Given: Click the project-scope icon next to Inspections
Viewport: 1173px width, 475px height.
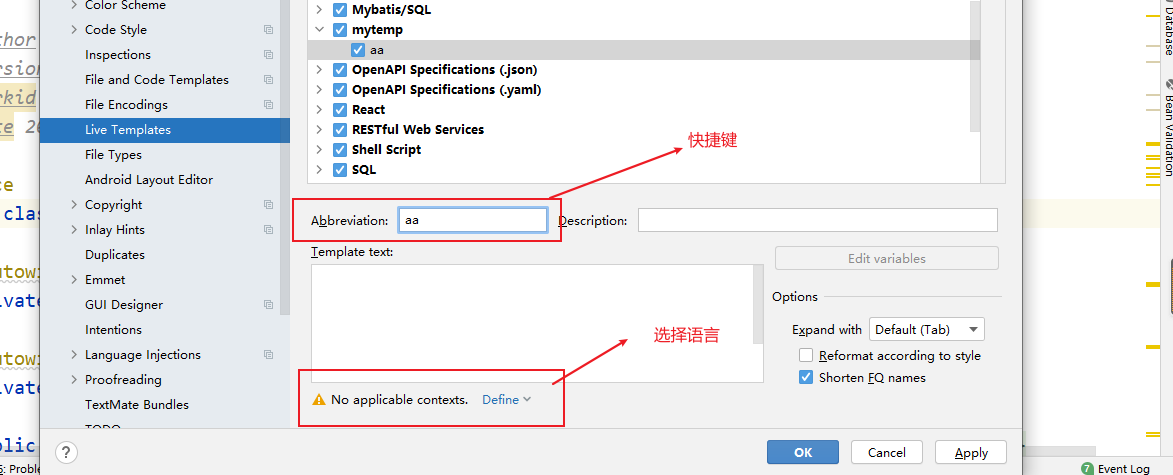Looking at the screenshot, I should 268,55.
